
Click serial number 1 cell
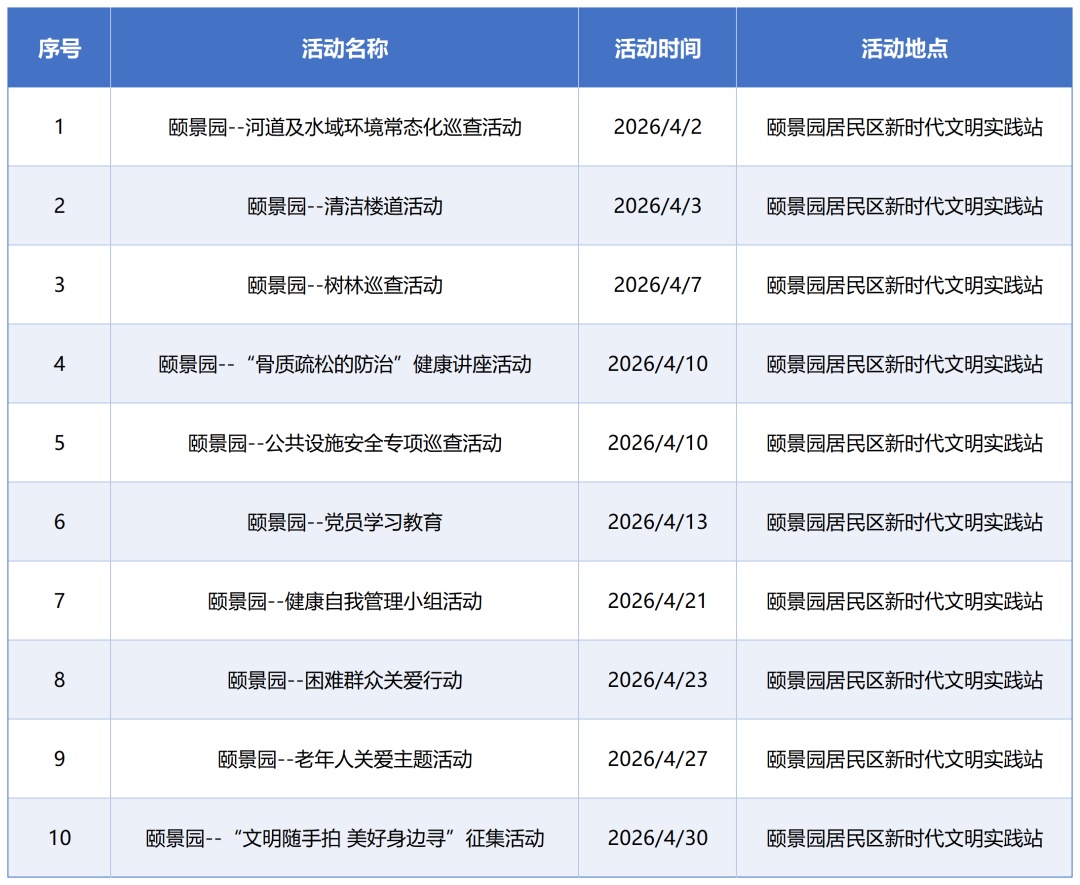[59, 127]
